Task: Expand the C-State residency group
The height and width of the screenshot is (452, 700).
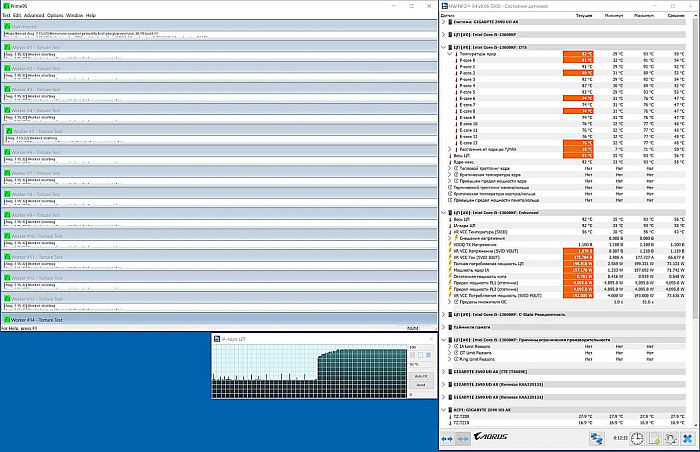Action: click(443, 314)
